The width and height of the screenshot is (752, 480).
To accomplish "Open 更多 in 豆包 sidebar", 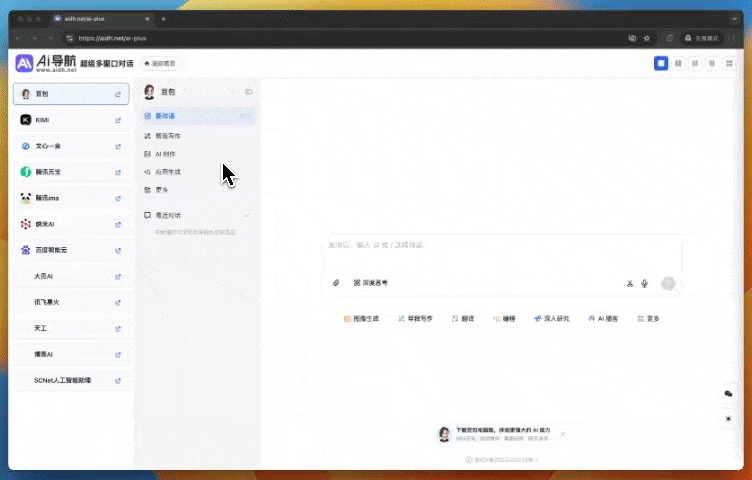I will click(x=198, y=190).
